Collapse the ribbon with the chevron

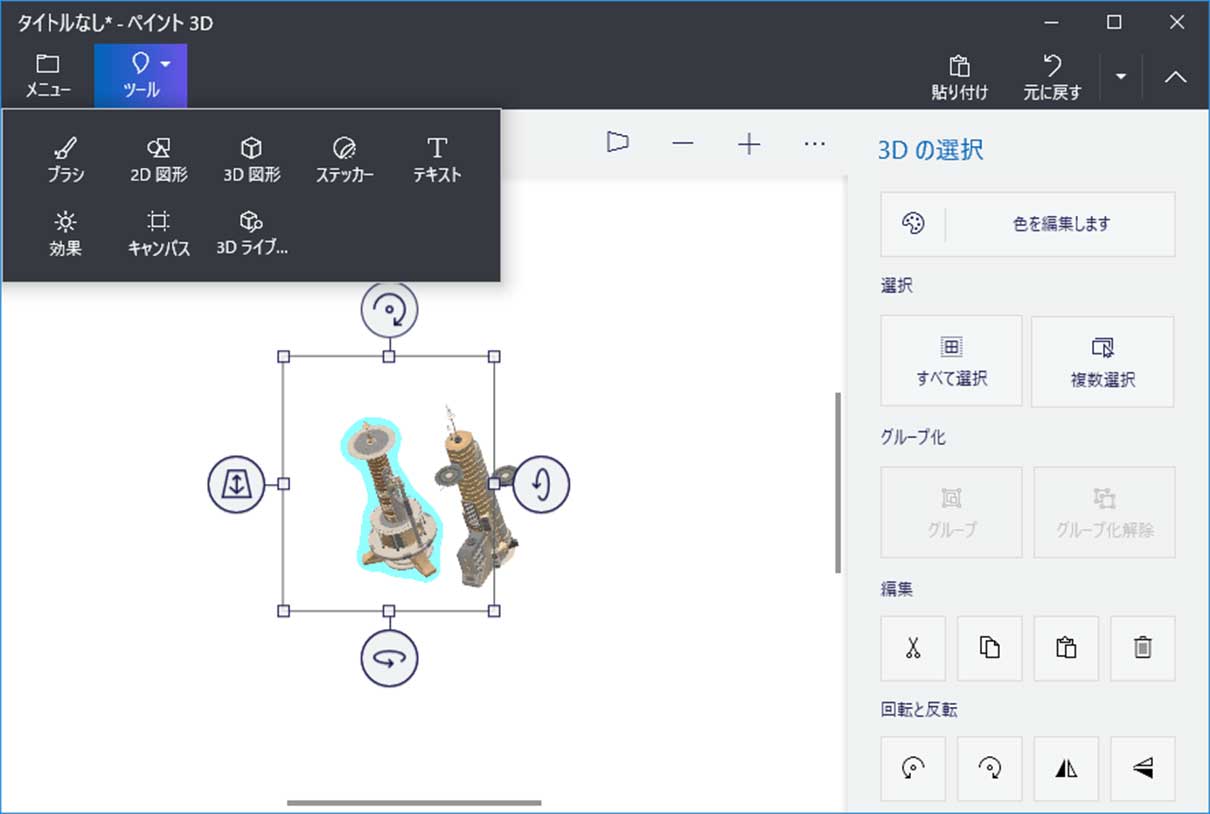point(1176,77)
